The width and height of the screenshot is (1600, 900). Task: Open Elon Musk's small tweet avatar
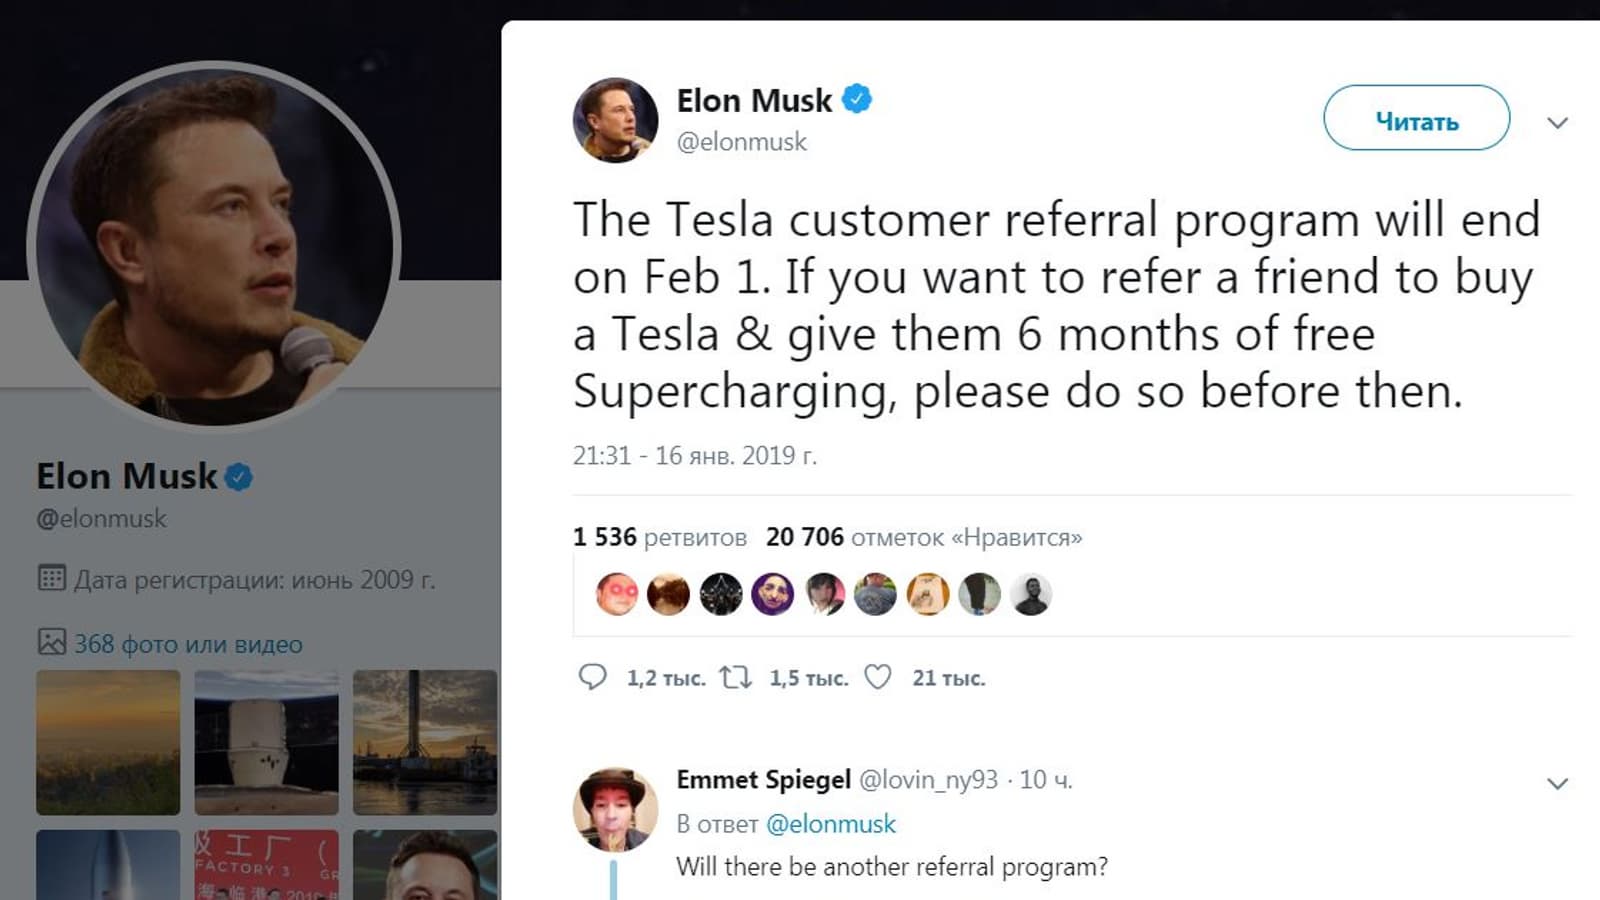coord(615,120)
